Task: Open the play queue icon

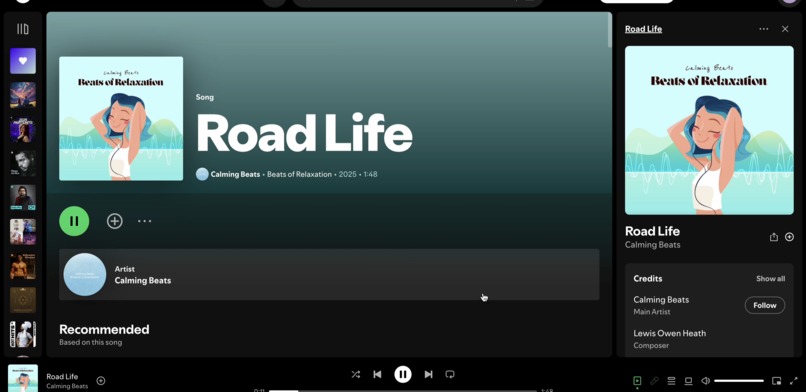Action: tap(671, 381)
